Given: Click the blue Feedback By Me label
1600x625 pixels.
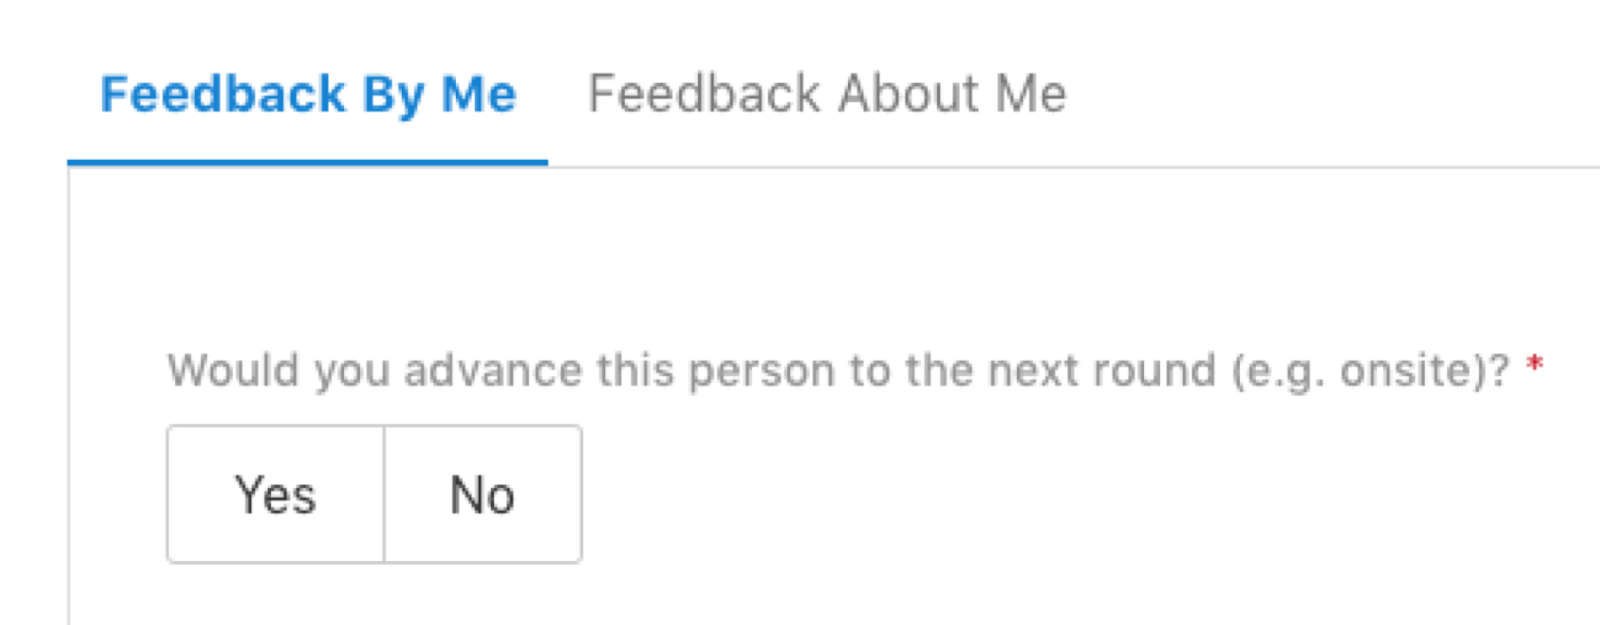Looking at the screenshot, I should pos(308,96).
